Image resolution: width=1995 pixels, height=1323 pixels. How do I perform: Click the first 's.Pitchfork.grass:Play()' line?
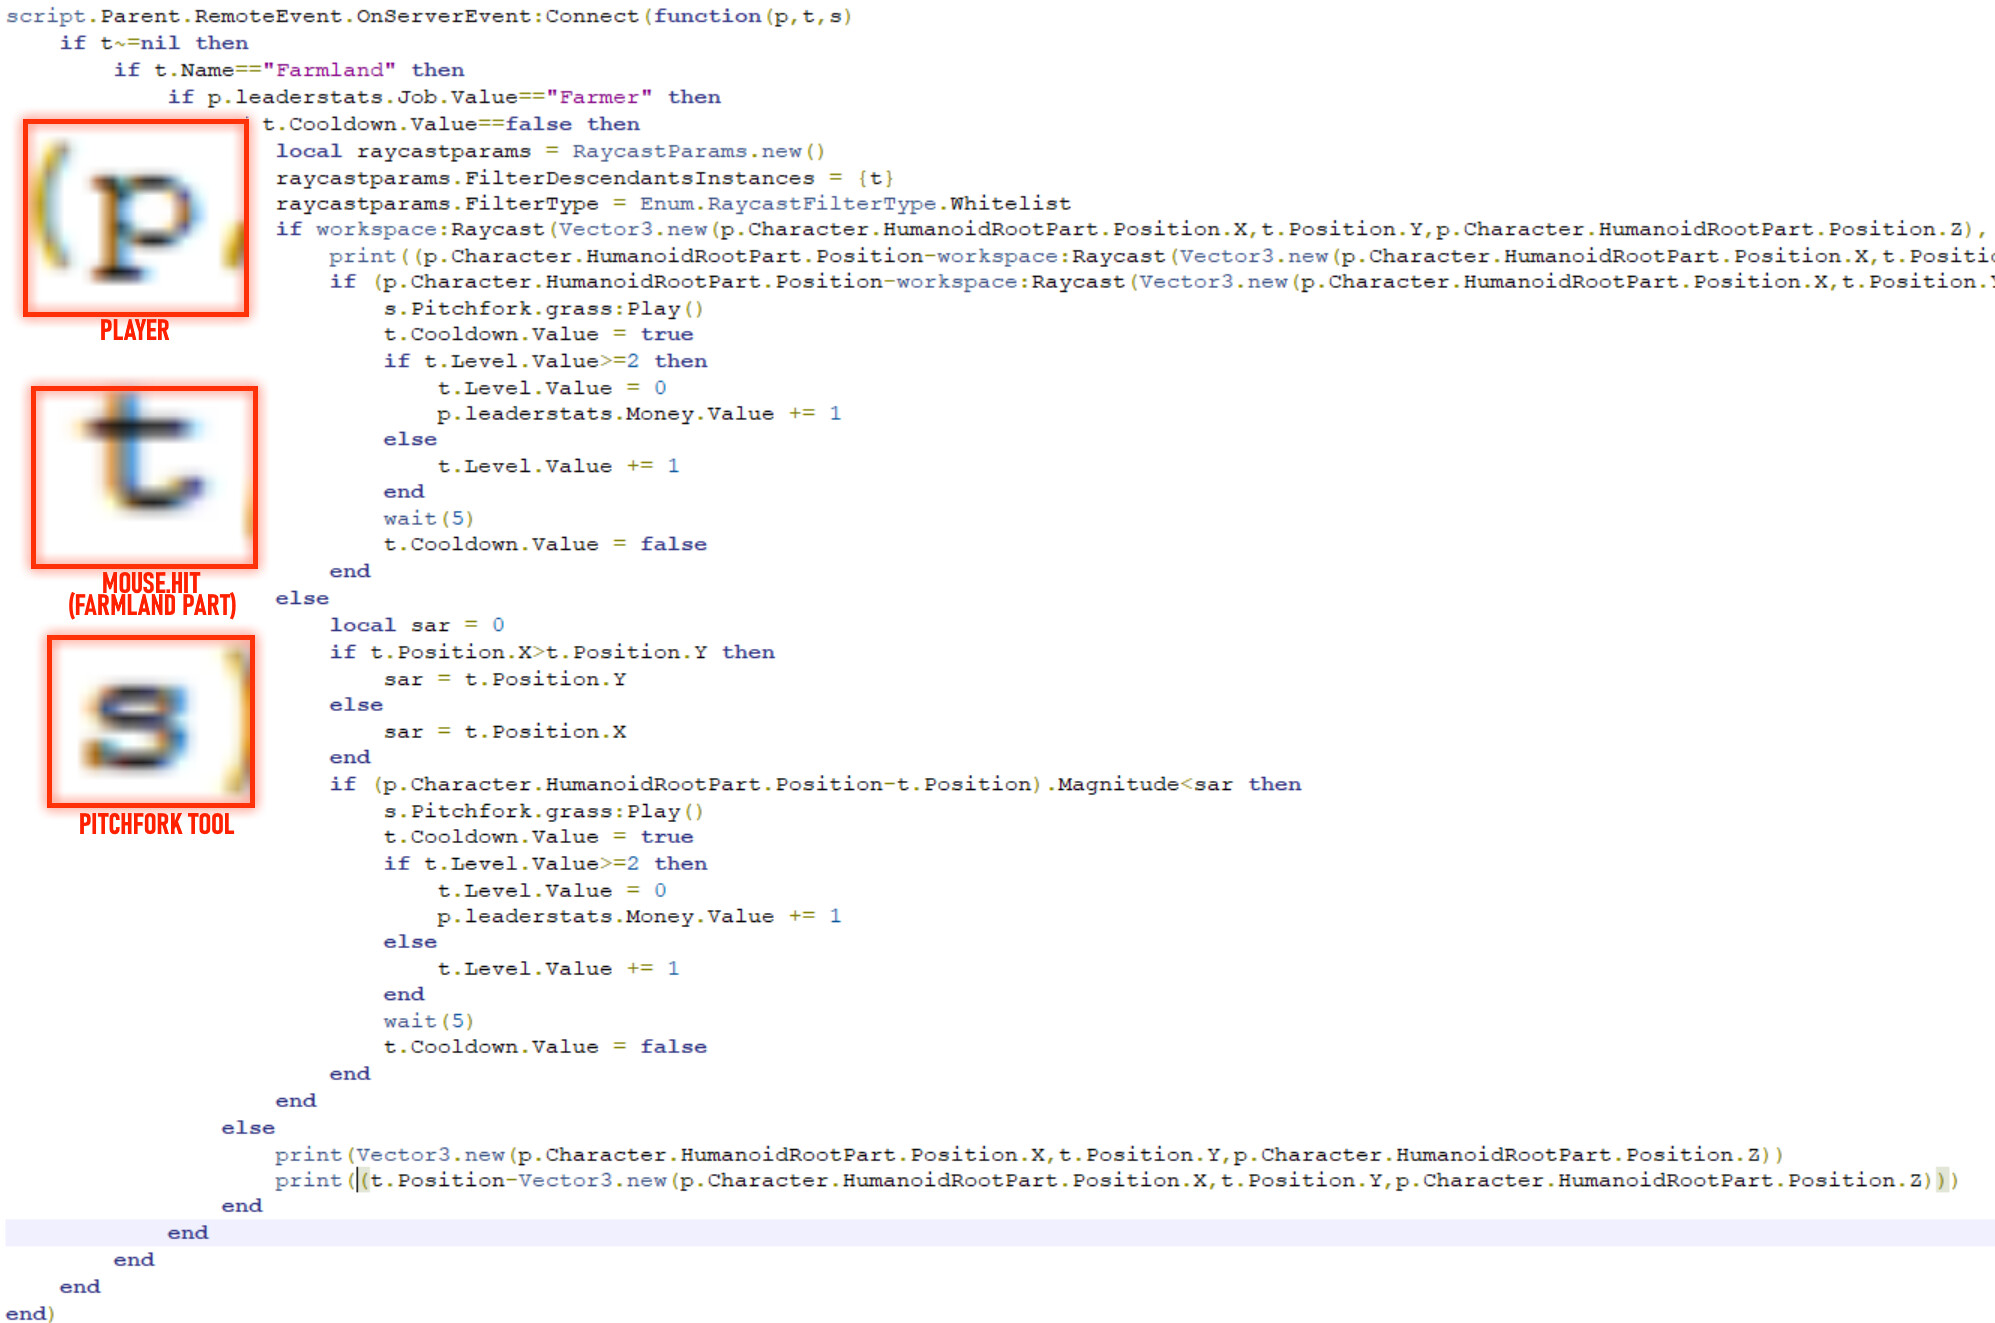point(543,308)
